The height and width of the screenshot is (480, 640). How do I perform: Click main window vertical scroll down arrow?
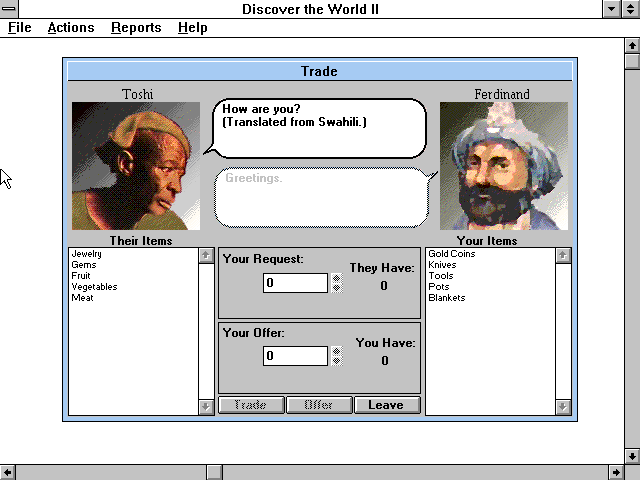click(x=632, y=456)
